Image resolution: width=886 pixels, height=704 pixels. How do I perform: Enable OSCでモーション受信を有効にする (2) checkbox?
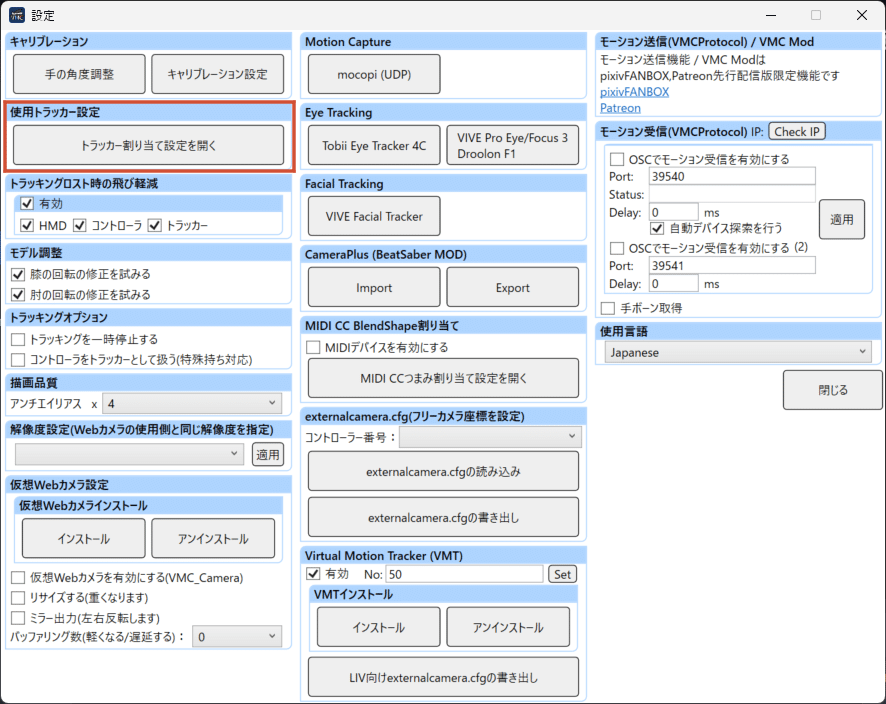[616, 248]
